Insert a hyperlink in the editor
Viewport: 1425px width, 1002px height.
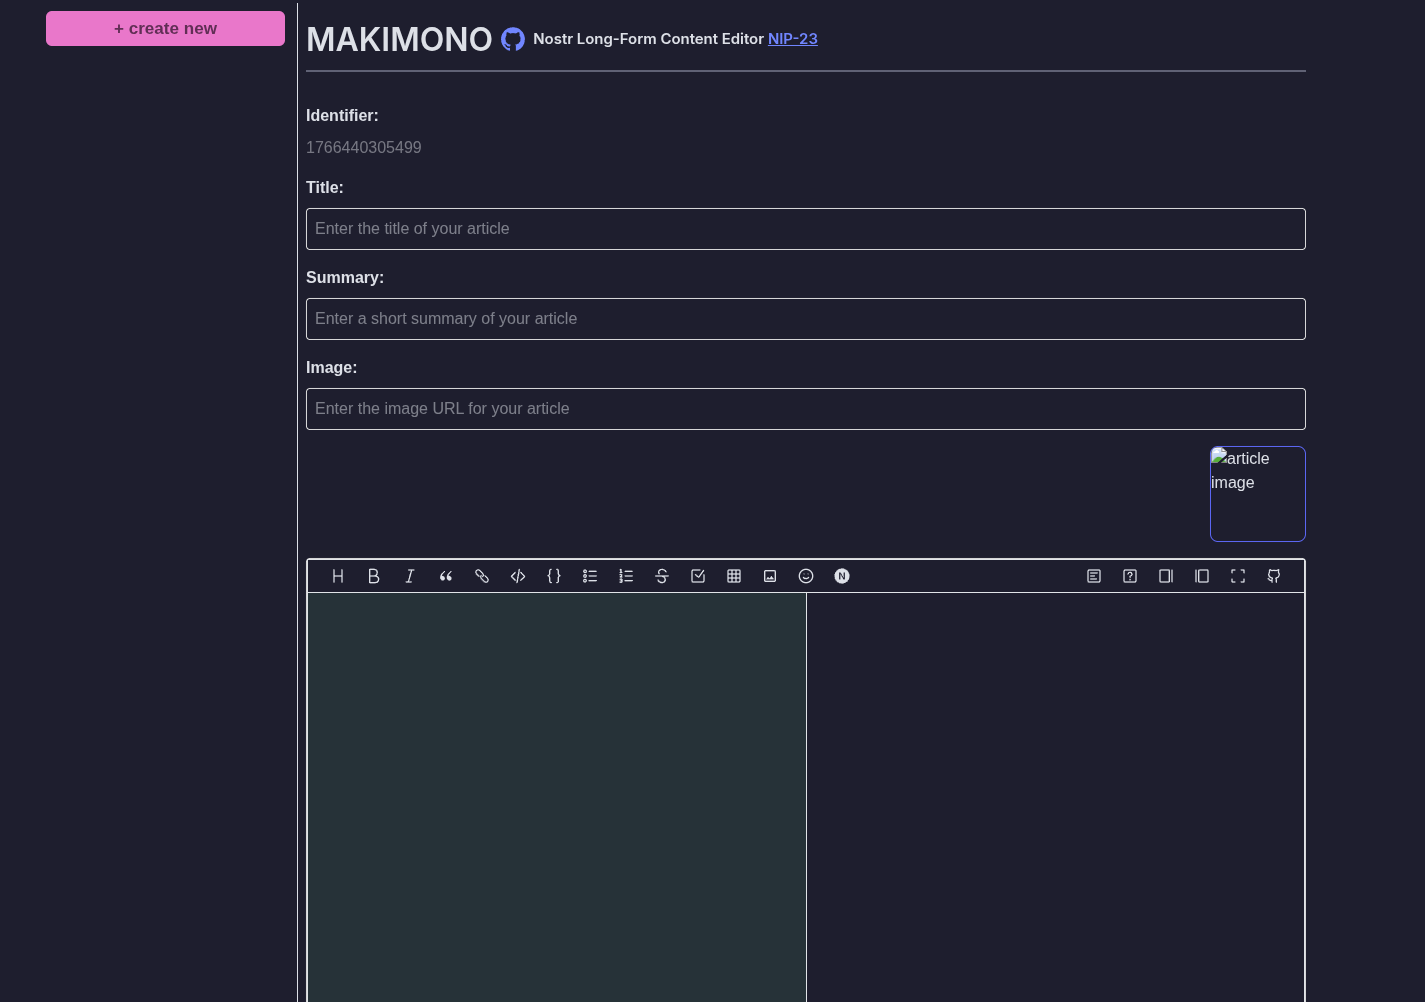tap(482, 576)
